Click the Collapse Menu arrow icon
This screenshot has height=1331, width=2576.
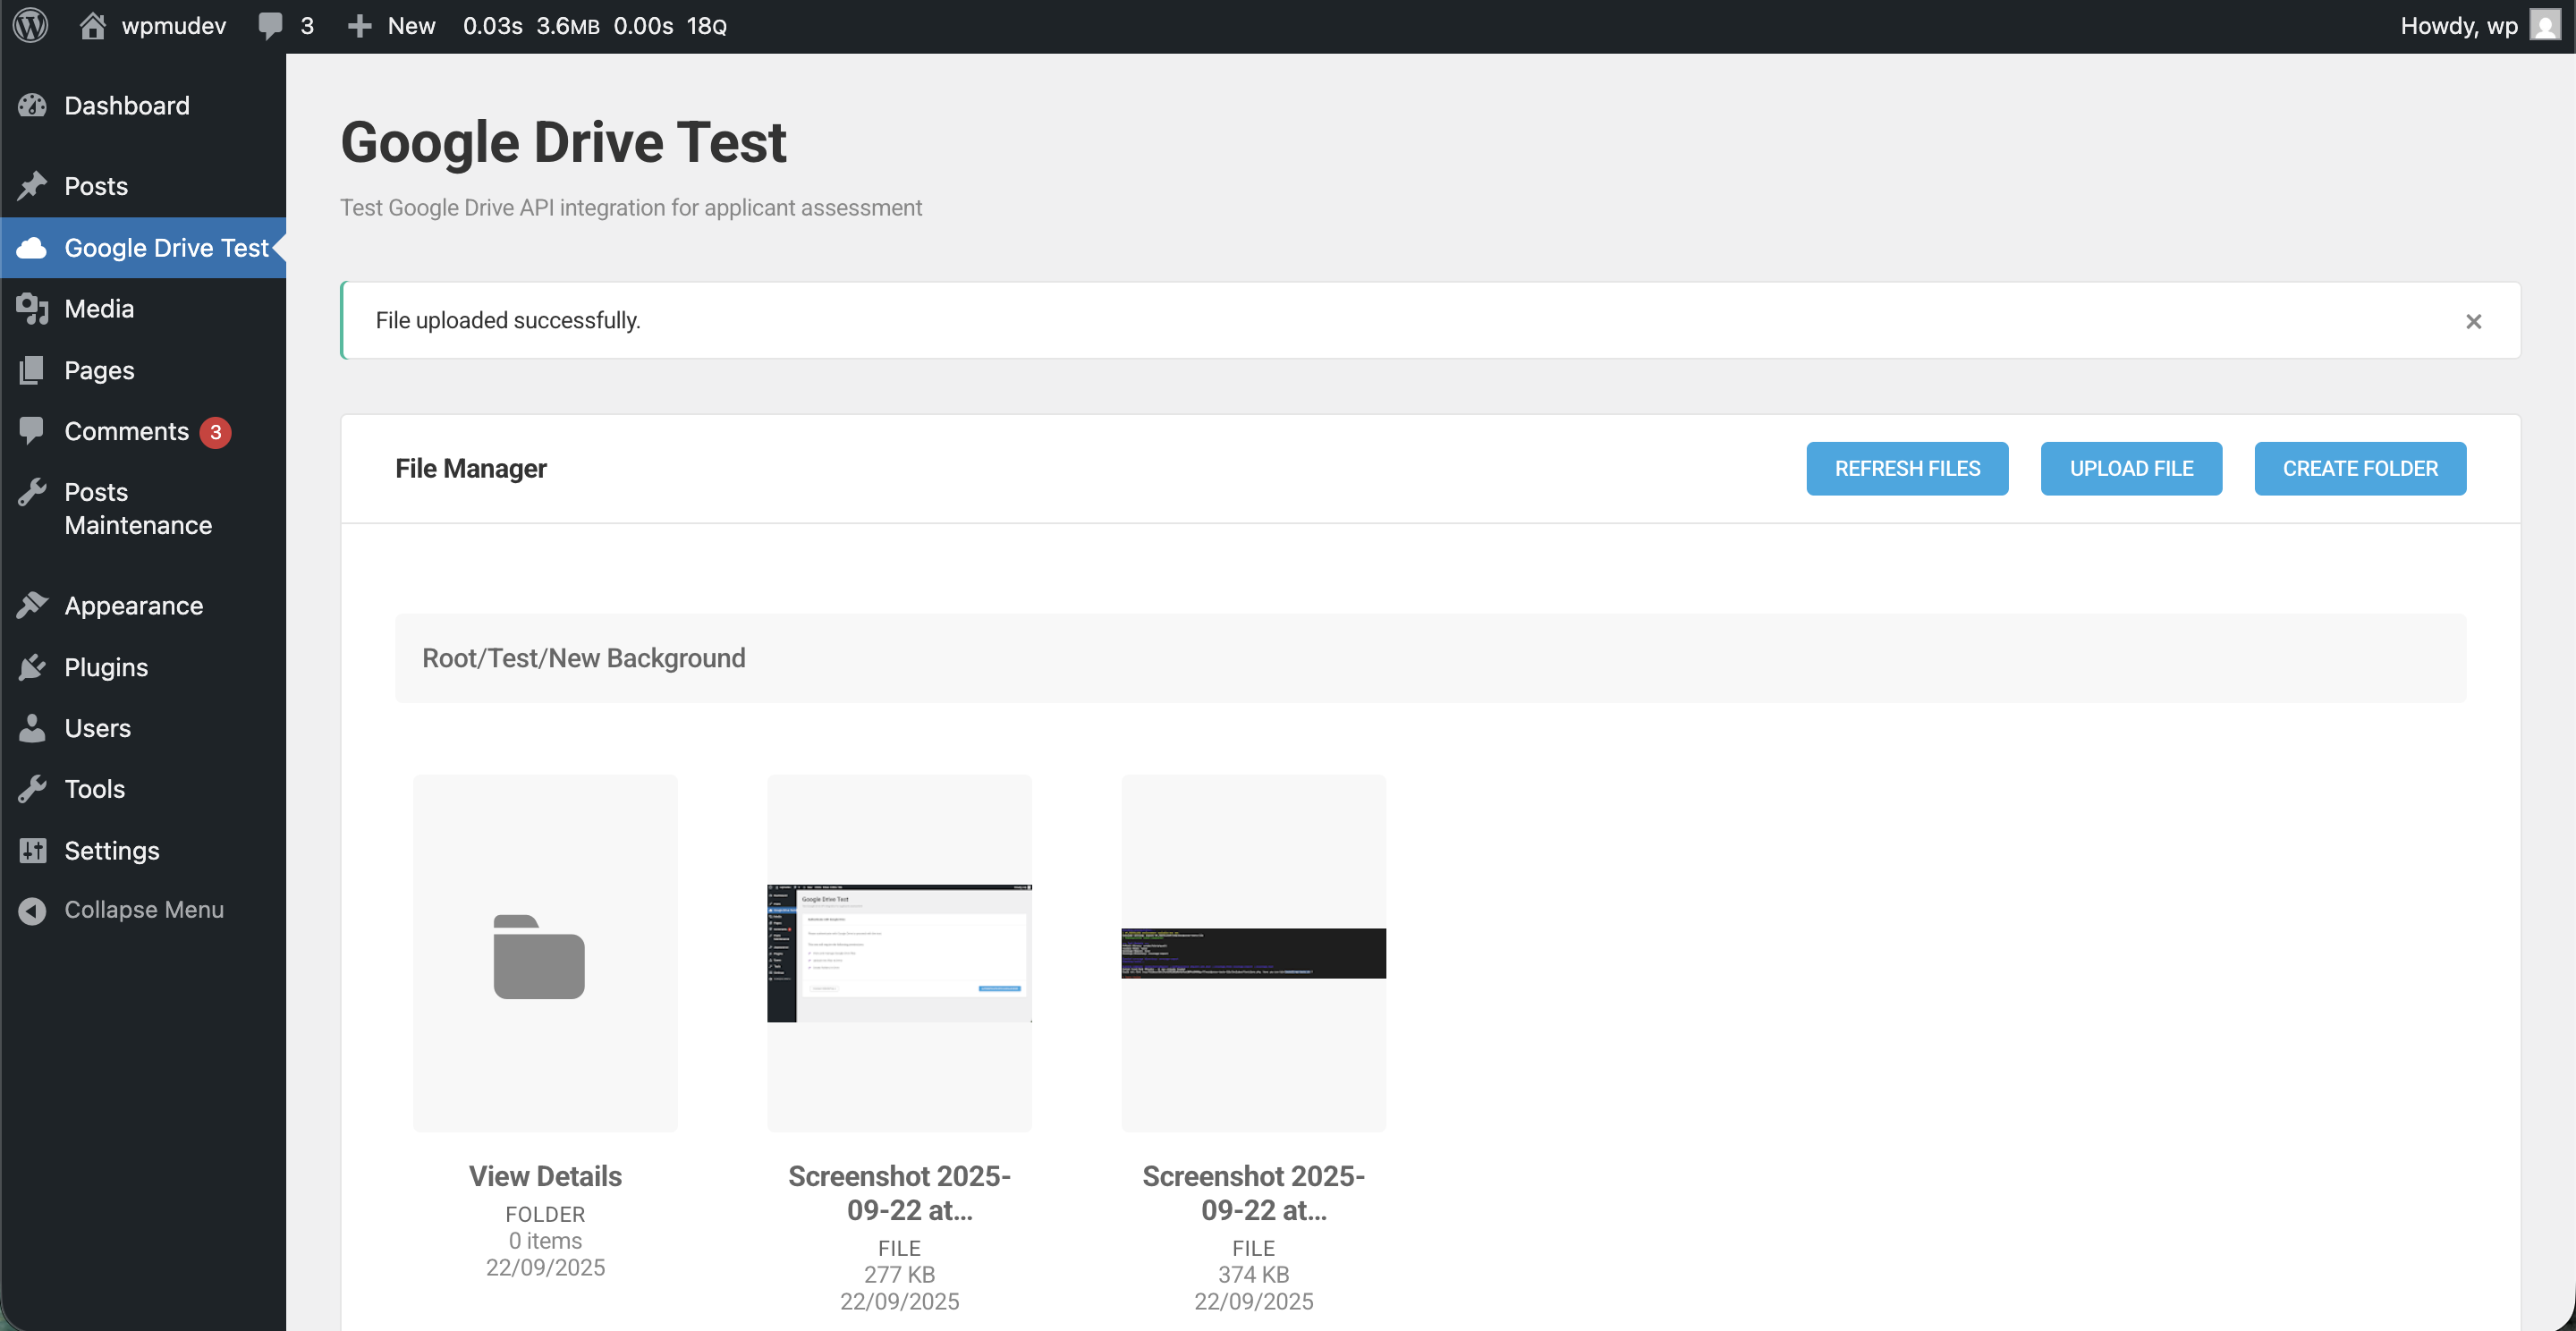point(32,910)
